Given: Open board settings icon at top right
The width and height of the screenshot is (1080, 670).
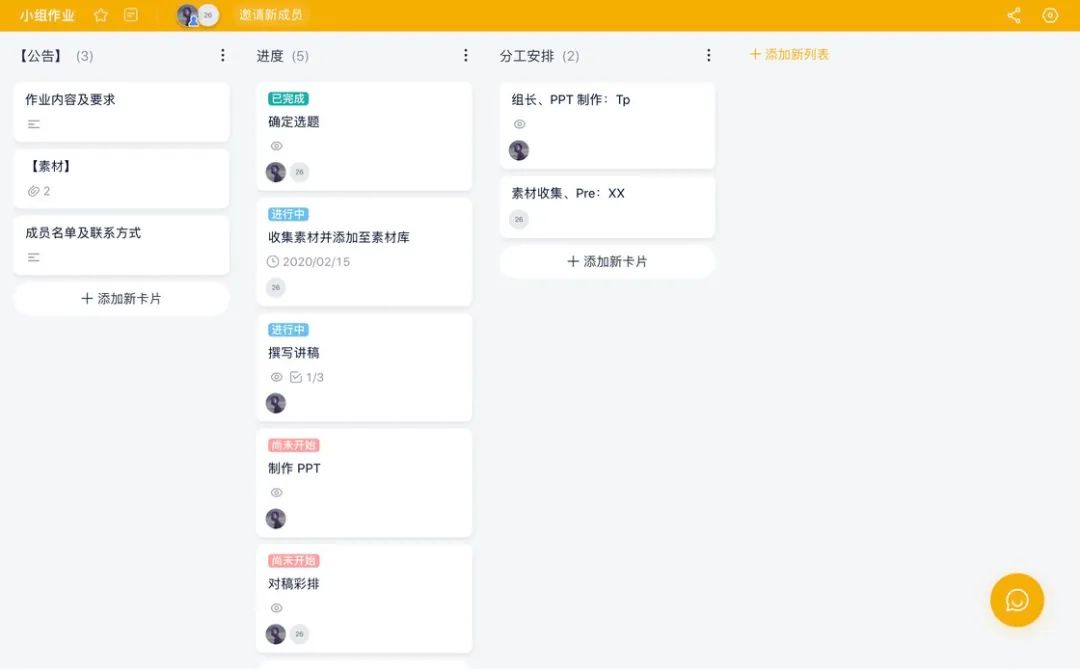Looking at the screenshot, I should tap(1050, 16).
